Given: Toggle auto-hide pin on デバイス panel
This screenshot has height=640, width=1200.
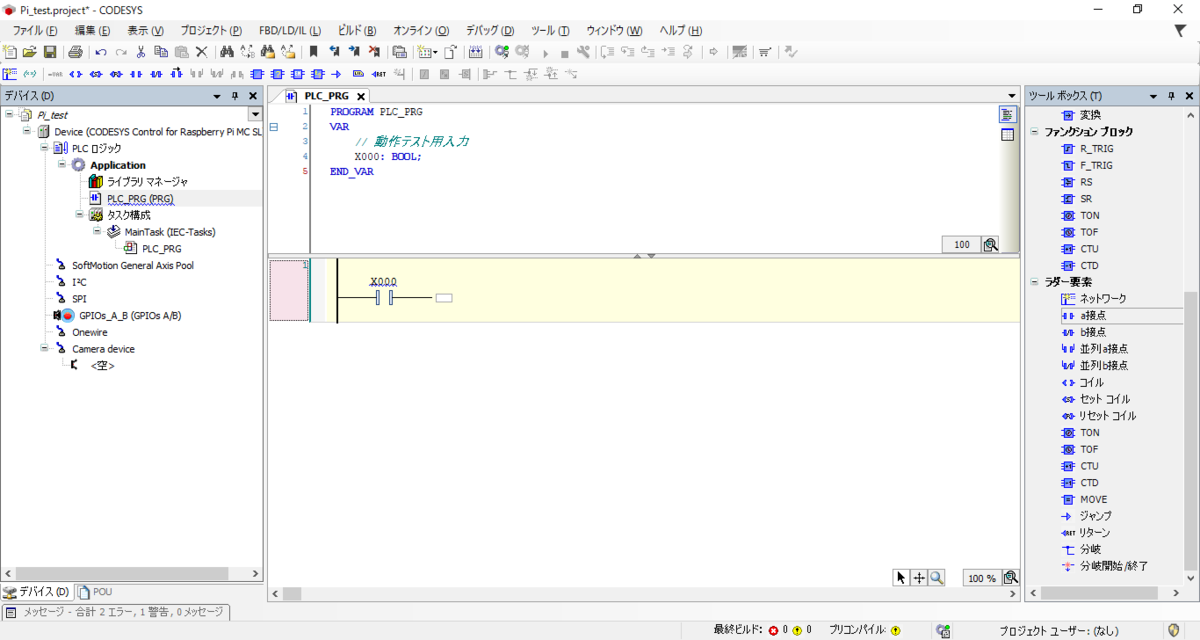Looking at the screenshot, I should [x=235, y=96].
